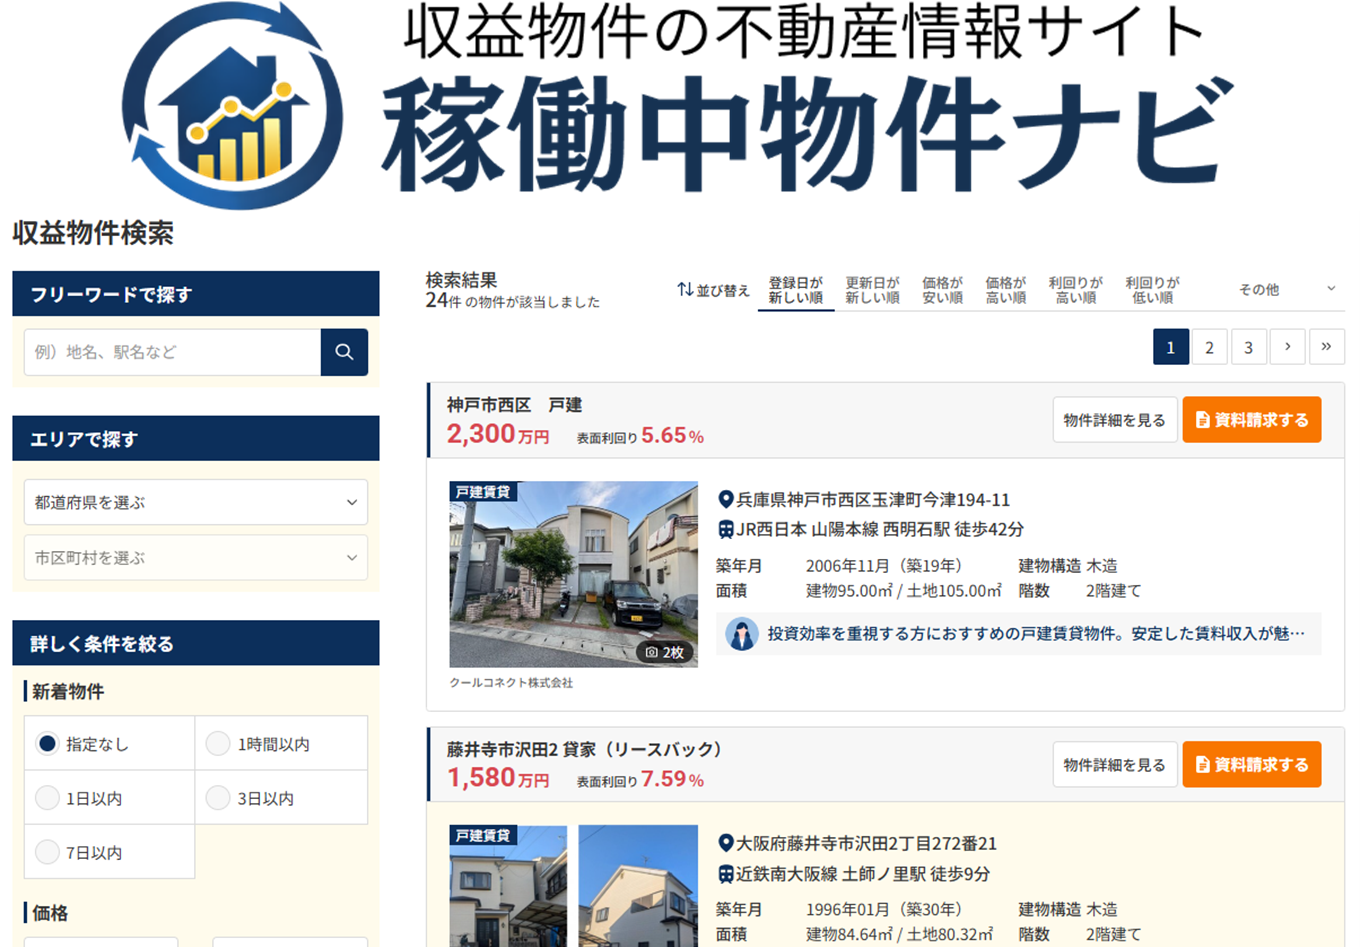Click the sort arrows 並び替え icon
Screen dimensions: 1360x947
685,290
